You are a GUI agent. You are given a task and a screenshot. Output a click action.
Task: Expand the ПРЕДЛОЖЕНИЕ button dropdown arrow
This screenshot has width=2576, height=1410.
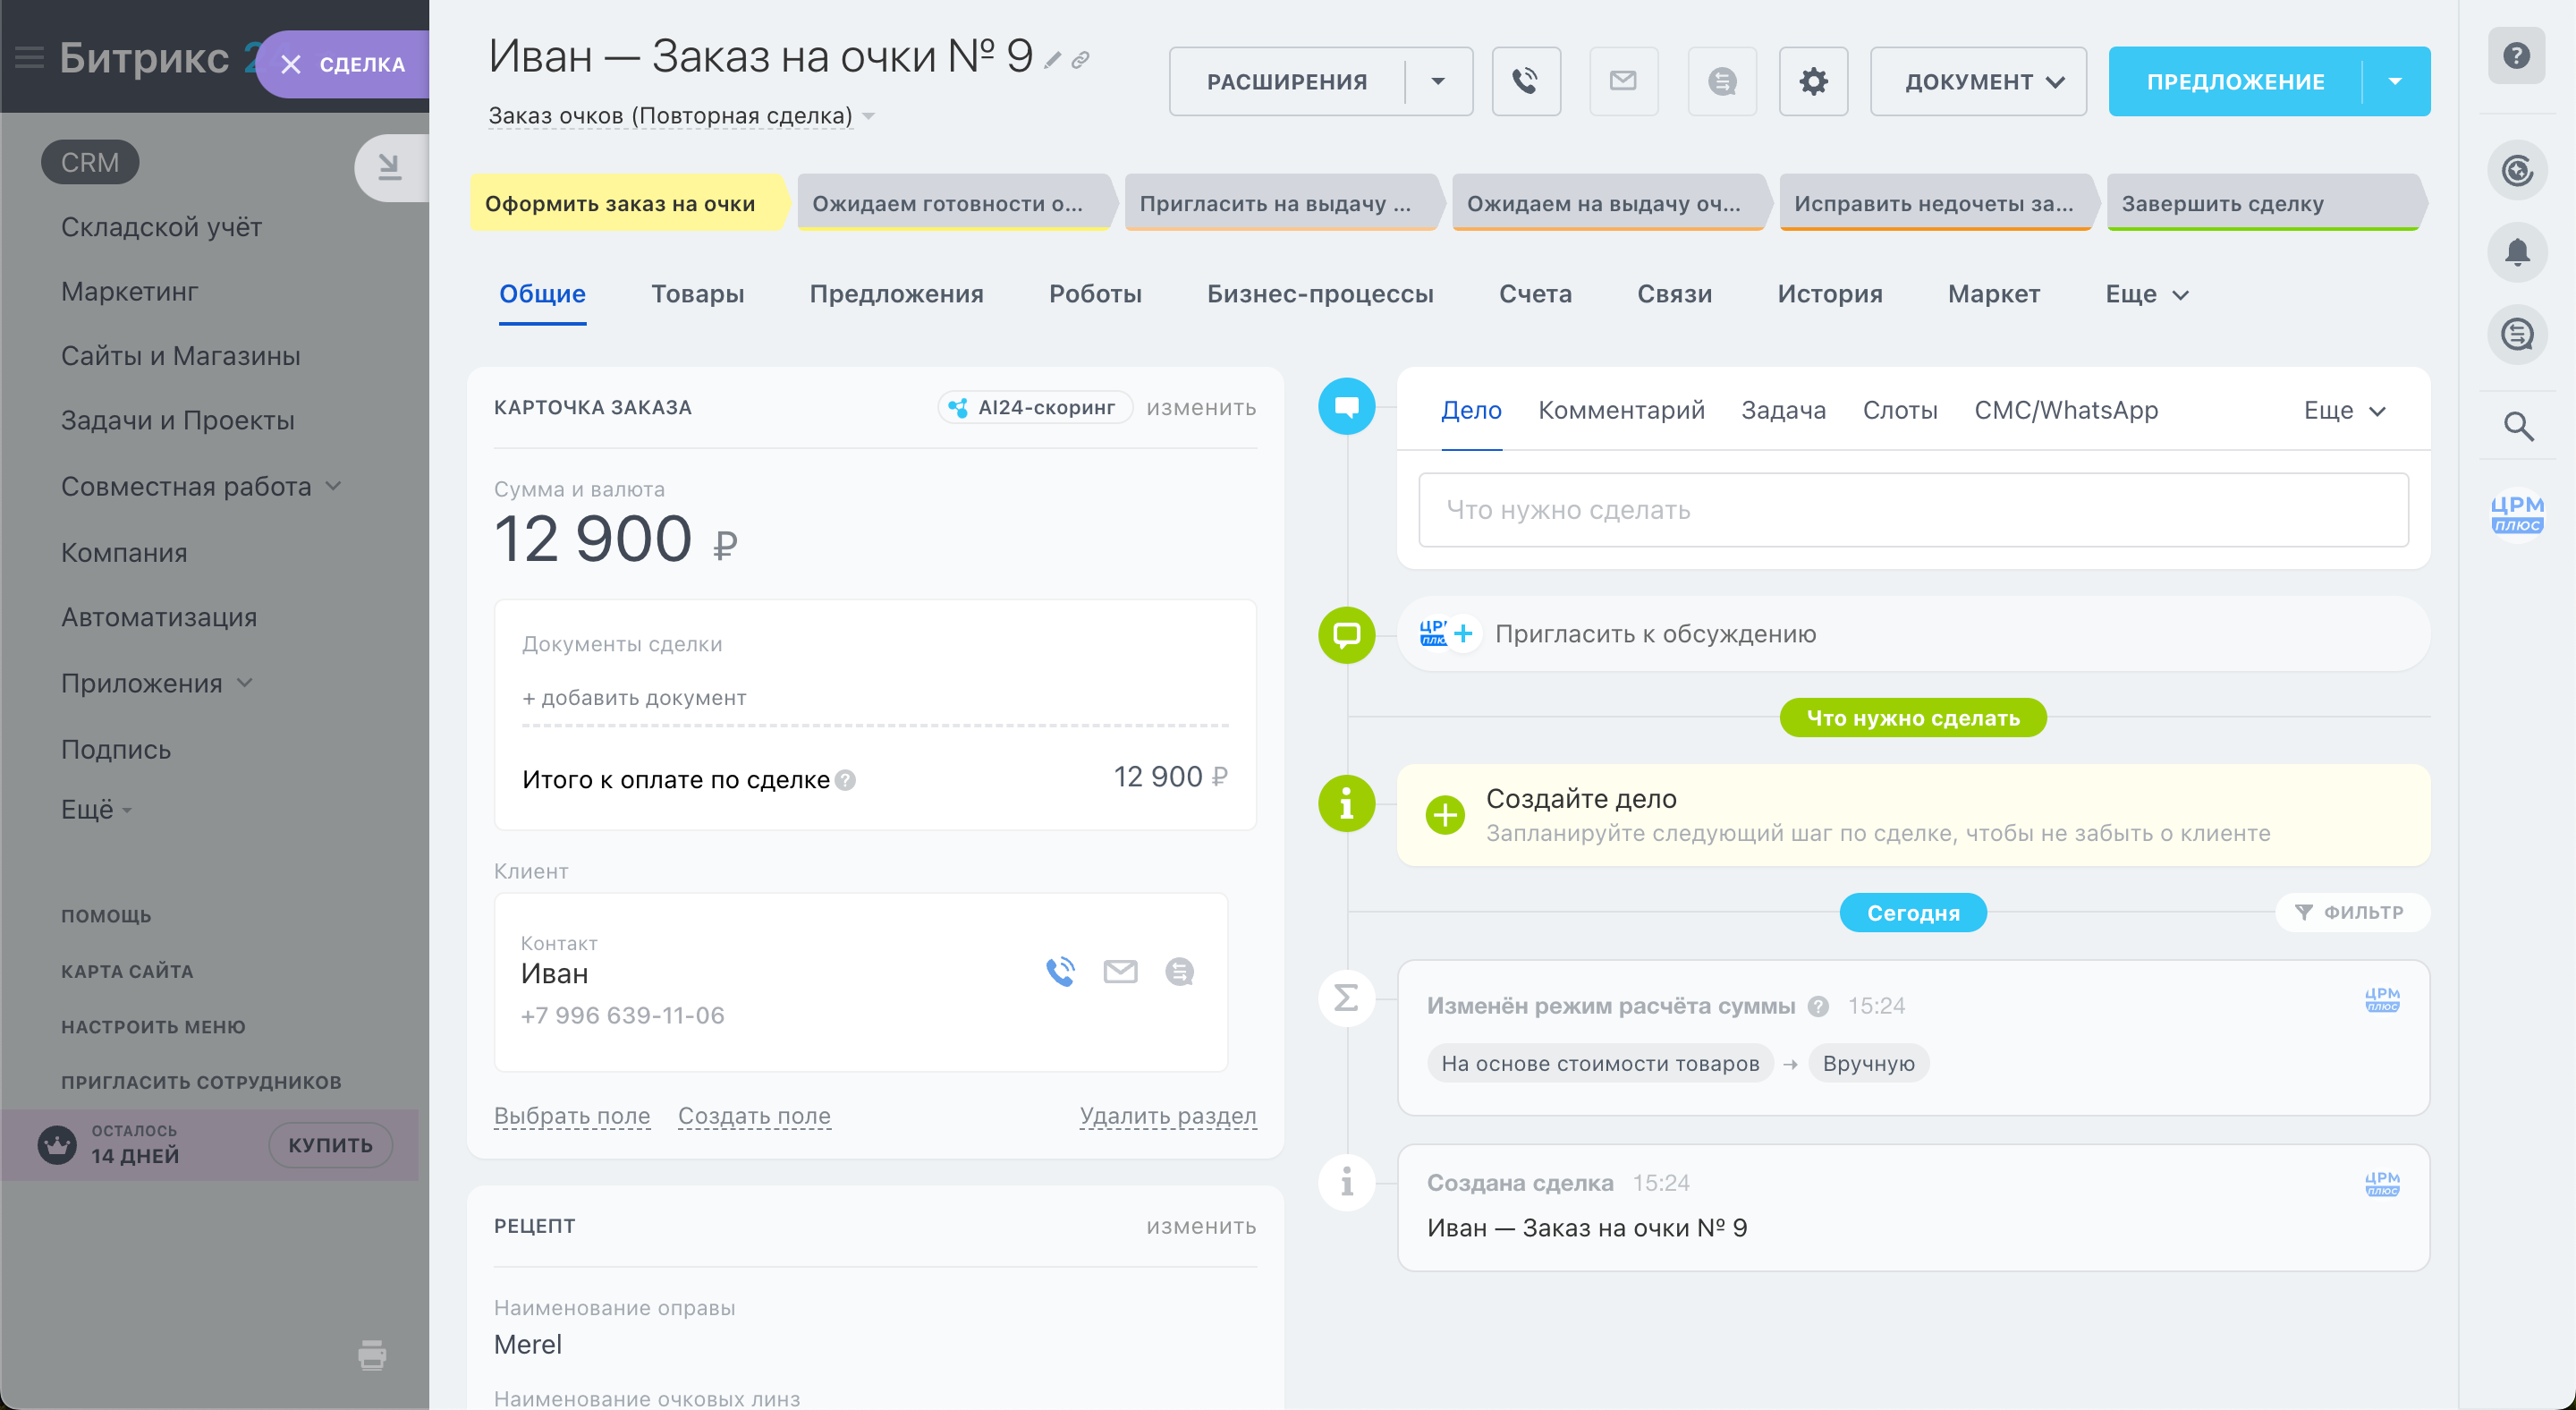click(x=2394, y=81)
